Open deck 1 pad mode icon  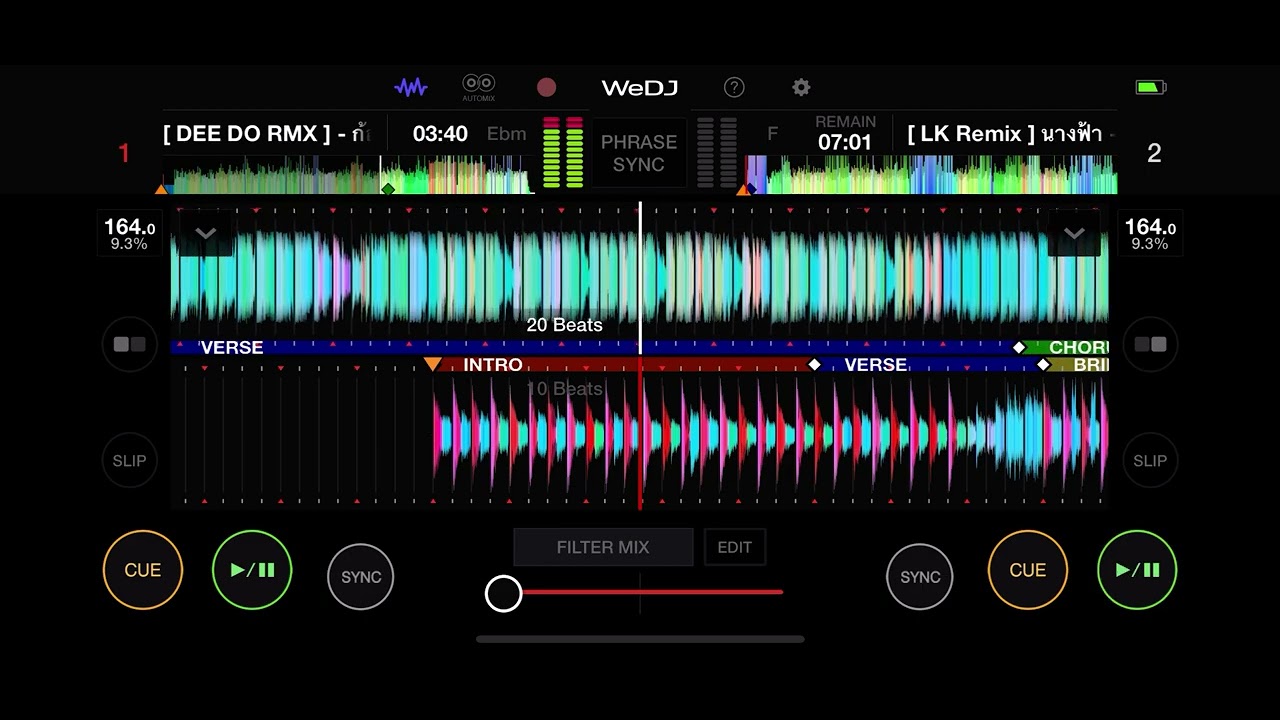click(x=130, y=344)
